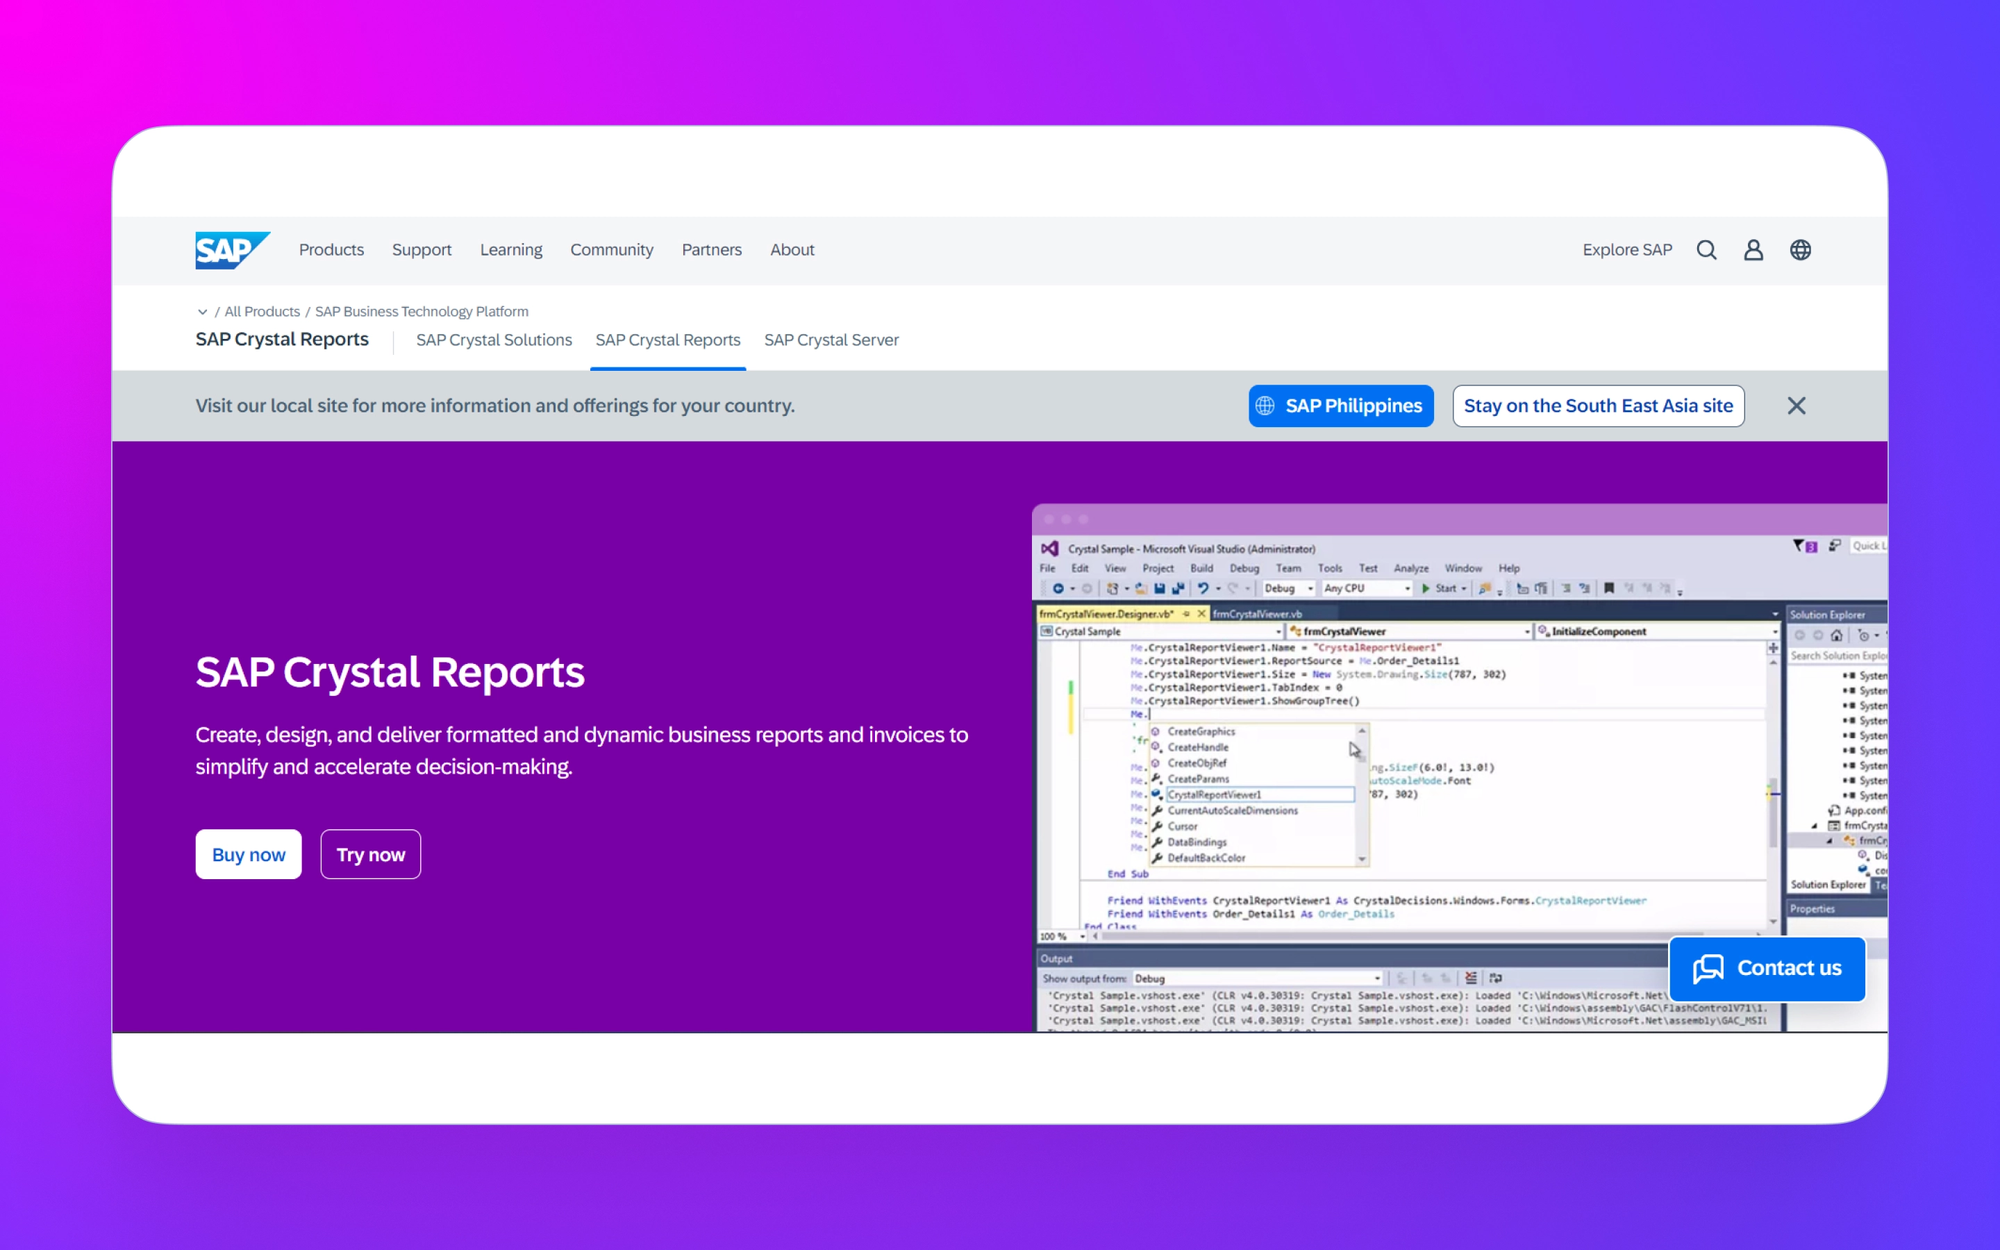Open the Community menu
Viewport: 2000px width, 1250px height.
click(x=611, y=250)
